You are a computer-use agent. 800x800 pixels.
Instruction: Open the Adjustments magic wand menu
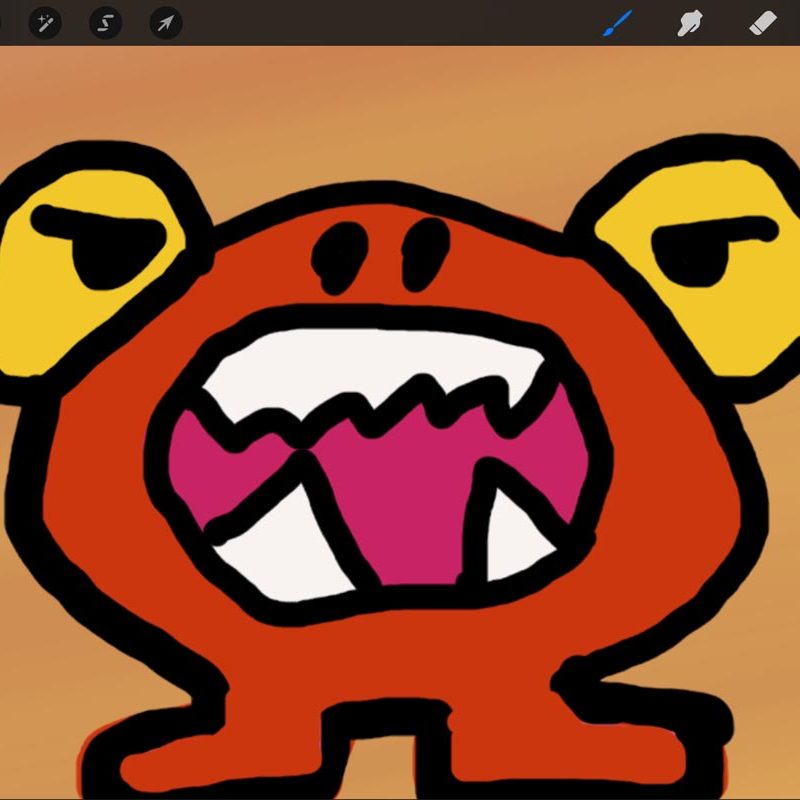[45, 22]
